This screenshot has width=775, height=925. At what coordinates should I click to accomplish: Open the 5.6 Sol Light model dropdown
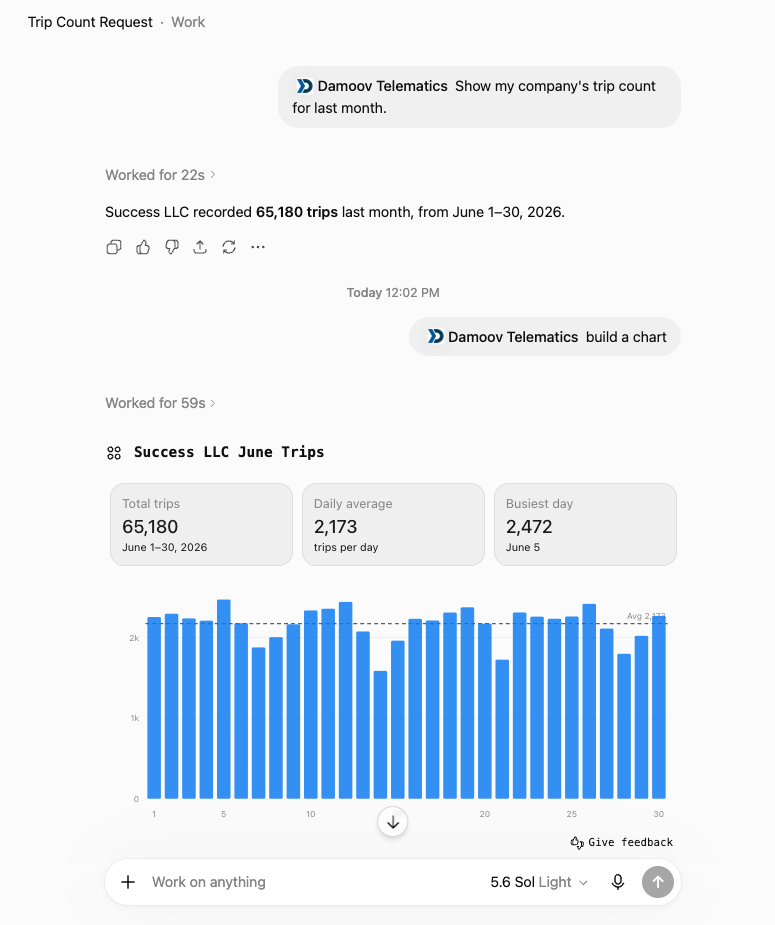tap(538, 882)
